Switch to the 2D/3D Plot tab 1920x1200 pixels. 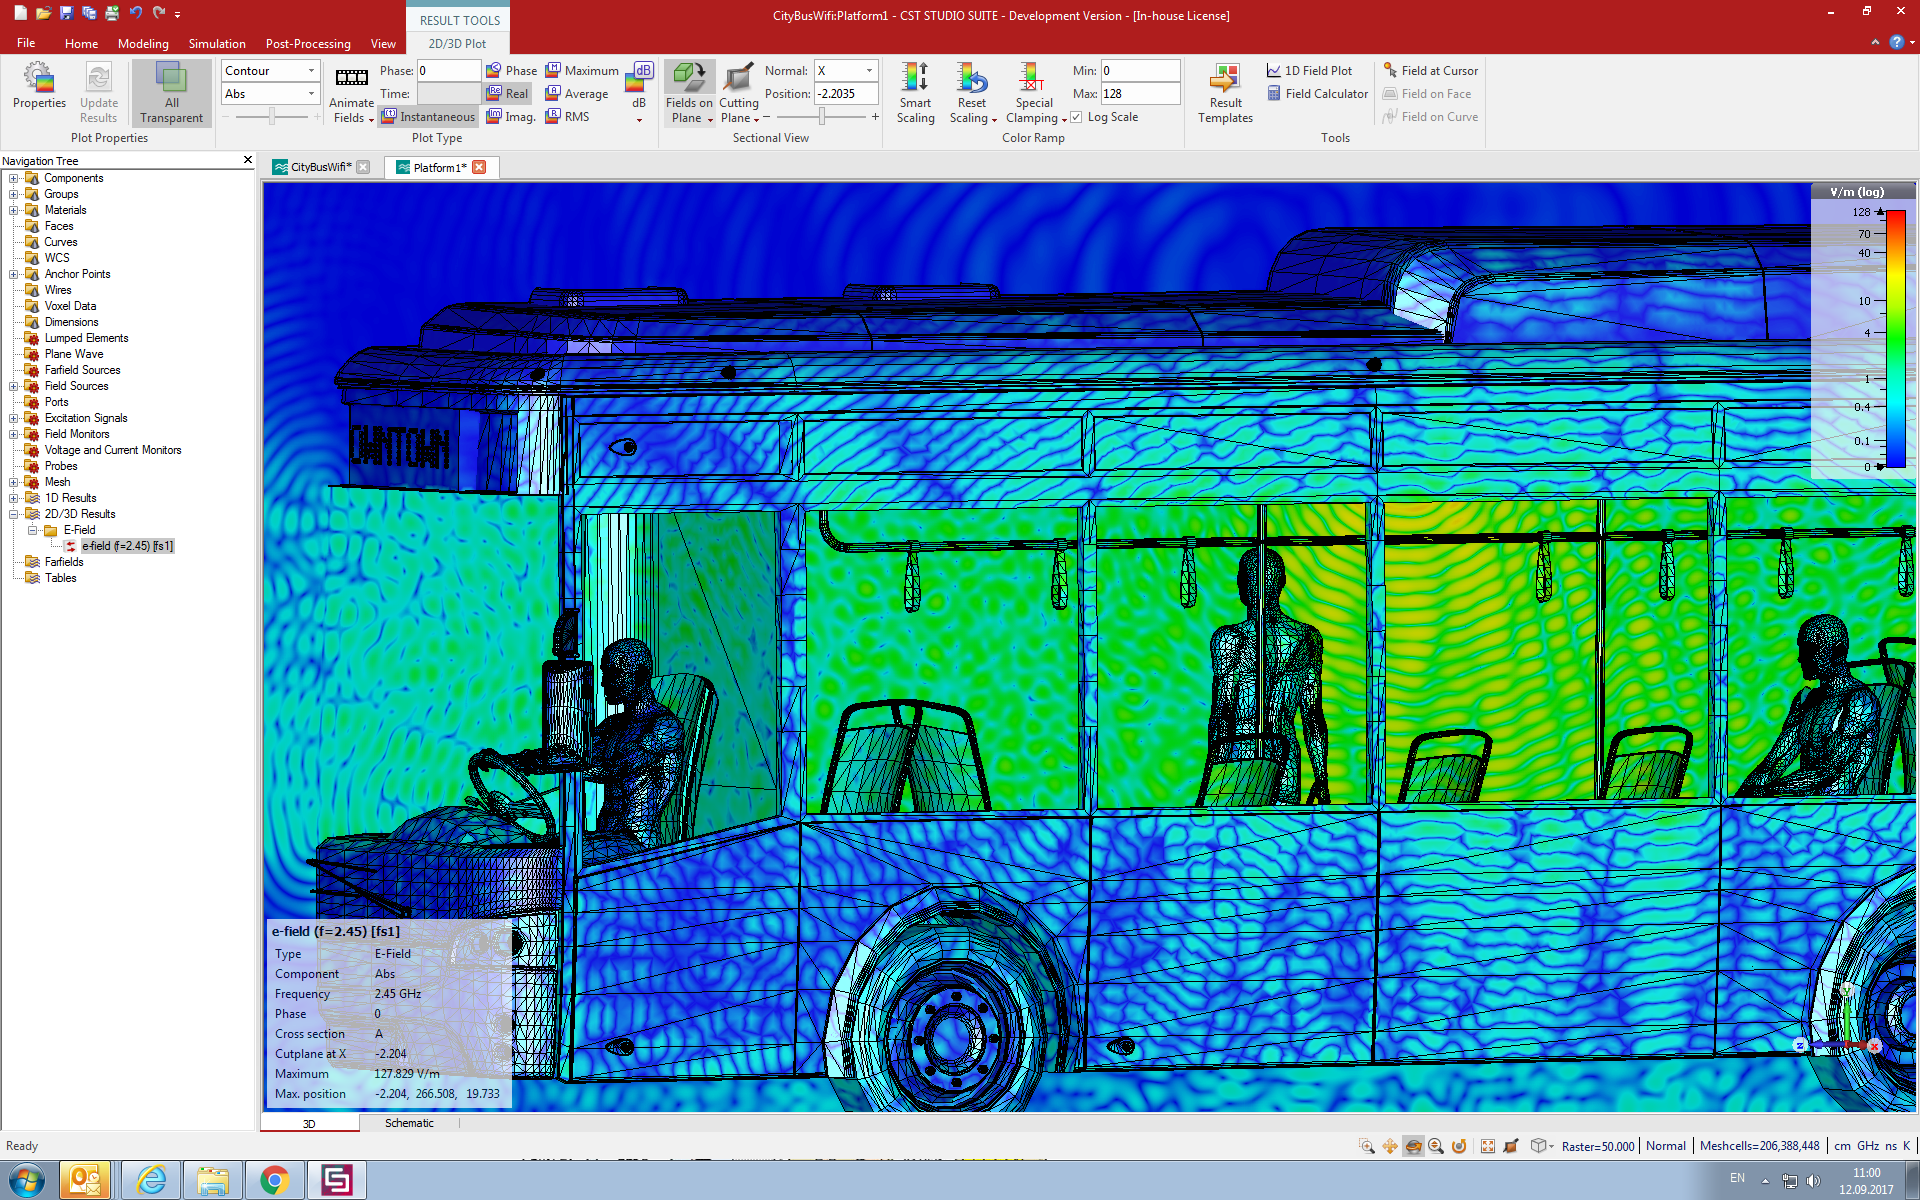pyautogui.click(x=456, y=43)
